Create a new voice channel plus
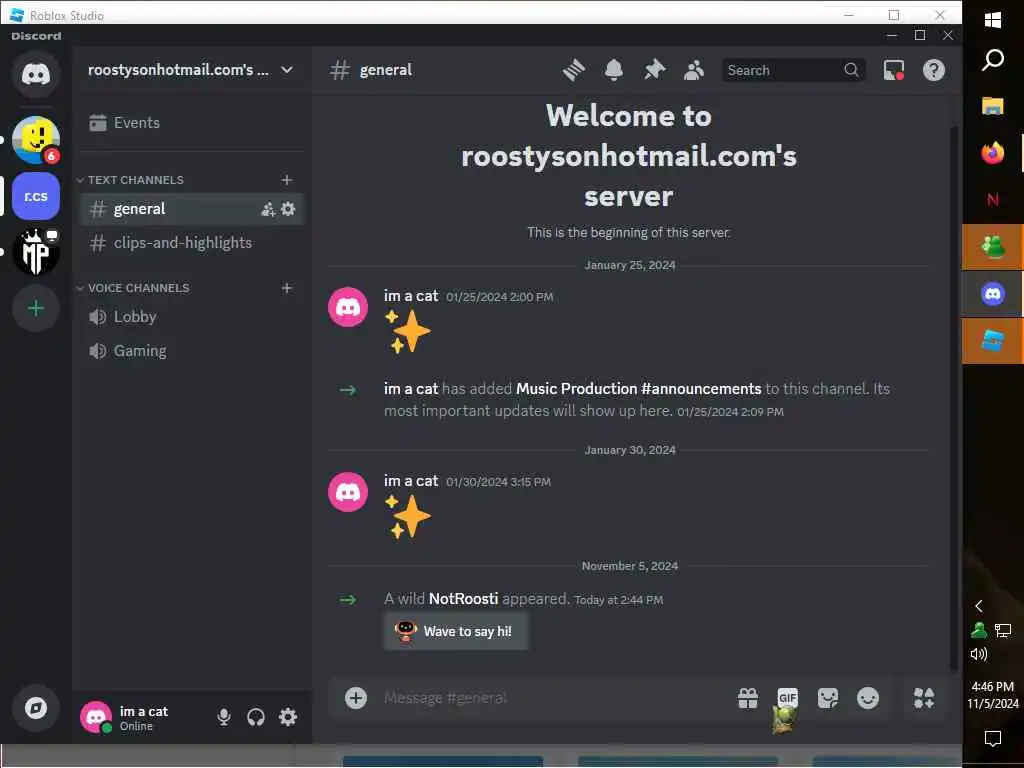 point(287,288)
